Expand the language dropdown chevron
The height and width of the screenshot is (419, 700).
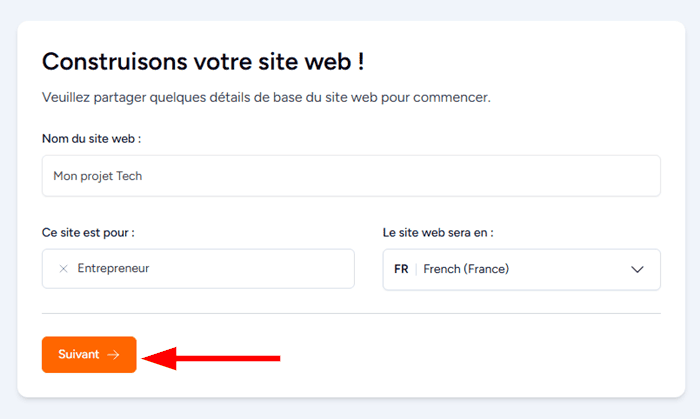coord(637,269)
